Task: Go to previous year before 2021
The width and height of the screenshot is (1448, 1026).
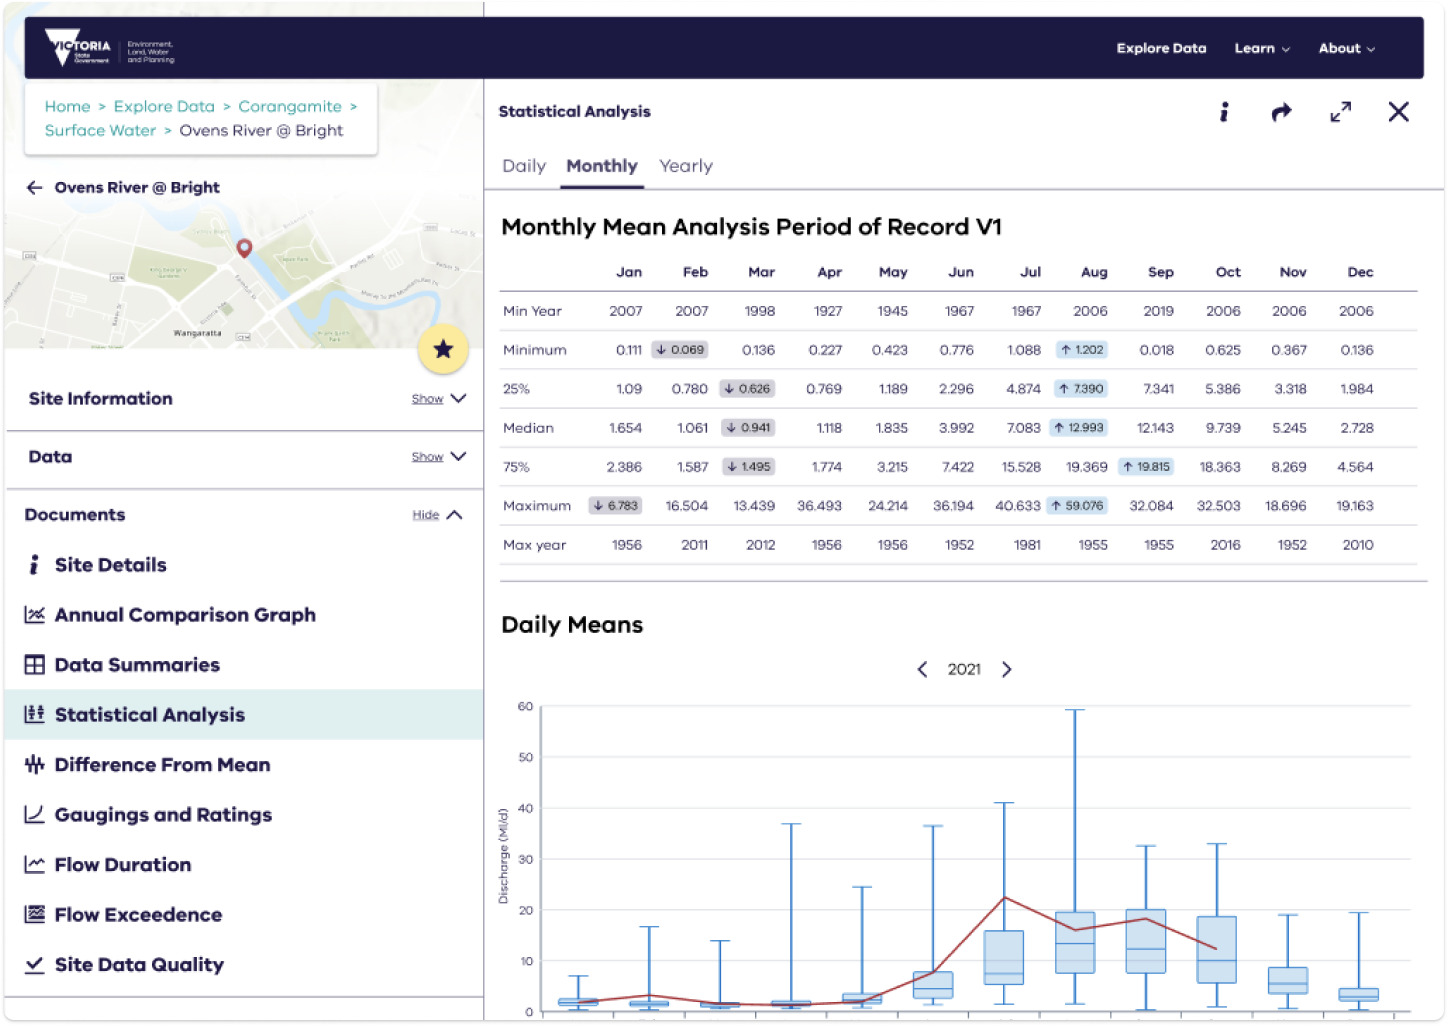Action: 922,670
